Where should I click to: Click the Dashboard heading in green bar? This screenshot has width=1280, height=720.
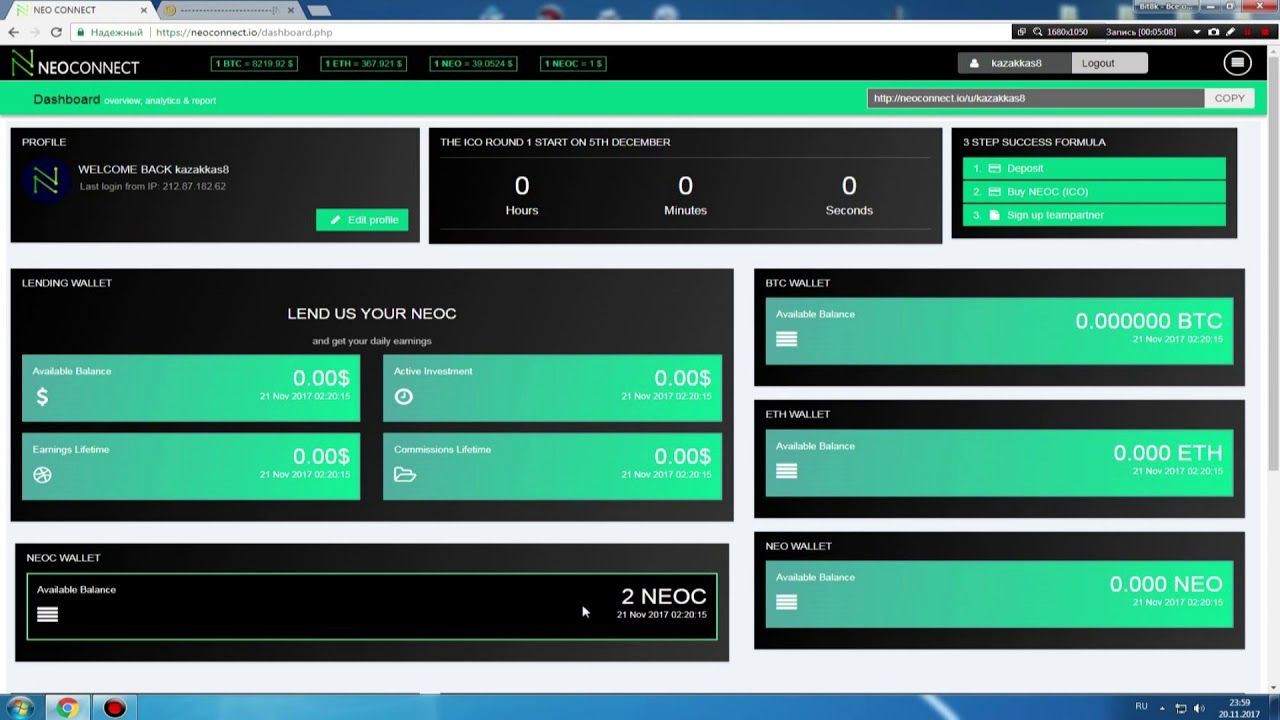tap(67, 99)
